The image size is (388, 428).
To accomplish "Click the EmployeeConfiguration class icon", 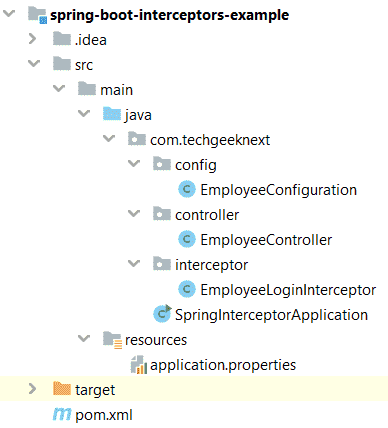I will tap(187, 189).
